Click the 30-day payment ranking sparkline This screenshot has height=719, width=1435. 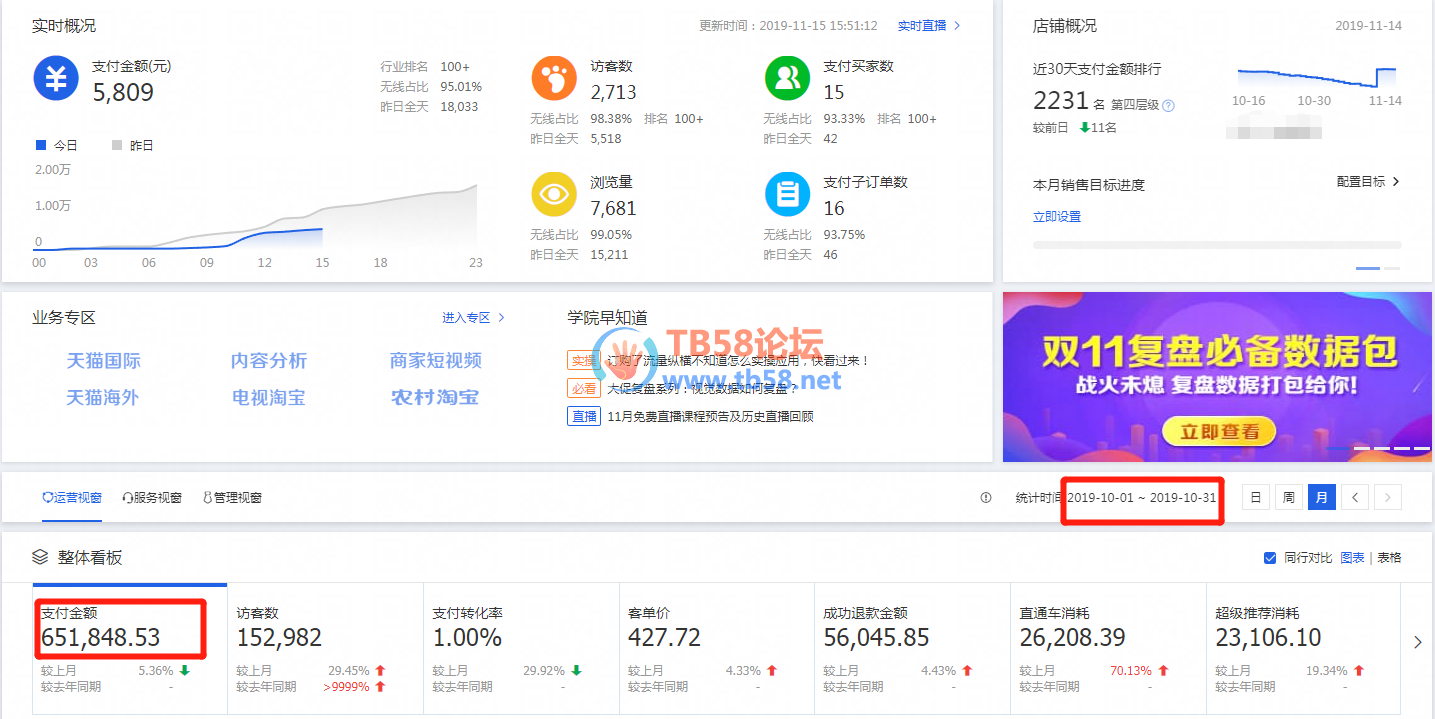click(x=1317, y=78)
